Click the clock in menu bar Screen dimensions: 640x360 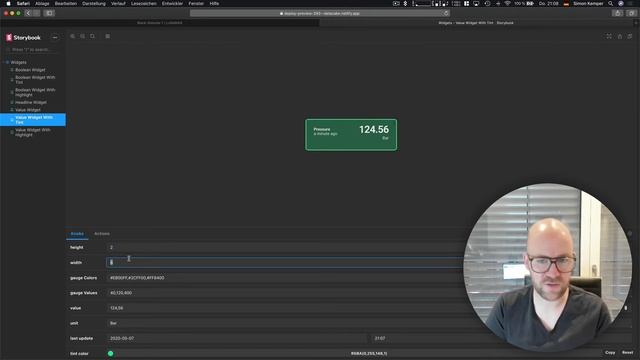click(x=549, y=3)
